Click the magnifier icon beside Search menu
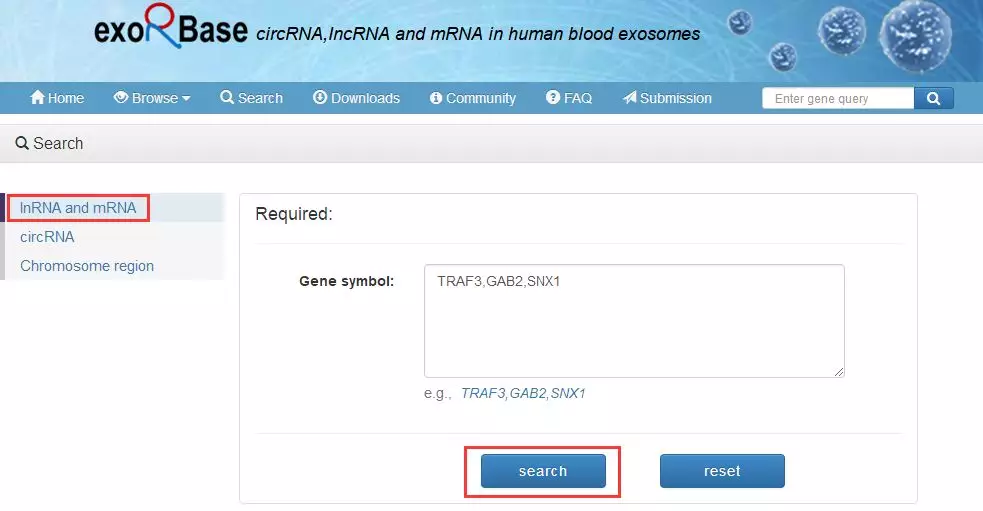This screenshot has height=511, width=983. tap(227, 98)
